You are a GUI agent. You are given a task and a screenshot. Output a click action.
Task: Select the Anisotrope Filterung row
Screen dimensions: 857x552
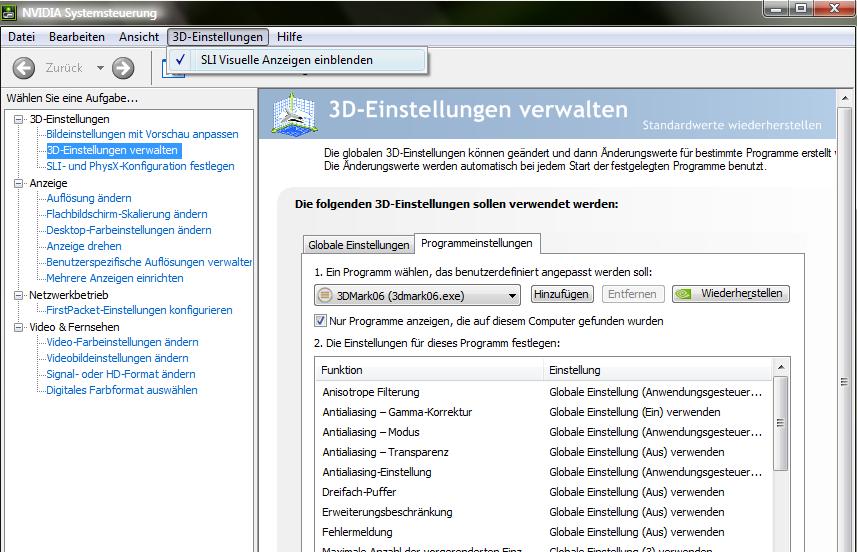pos(544,392)
